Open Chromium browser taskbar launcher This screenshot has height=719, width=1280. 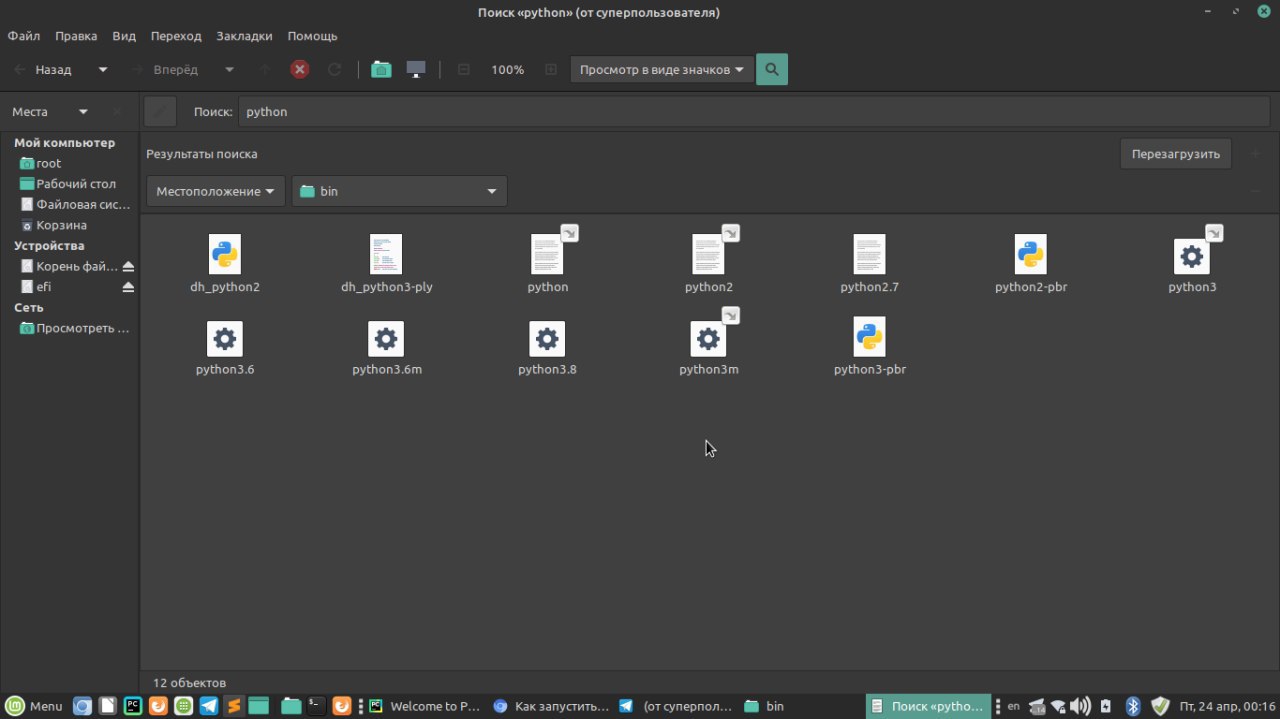(82, 706)
